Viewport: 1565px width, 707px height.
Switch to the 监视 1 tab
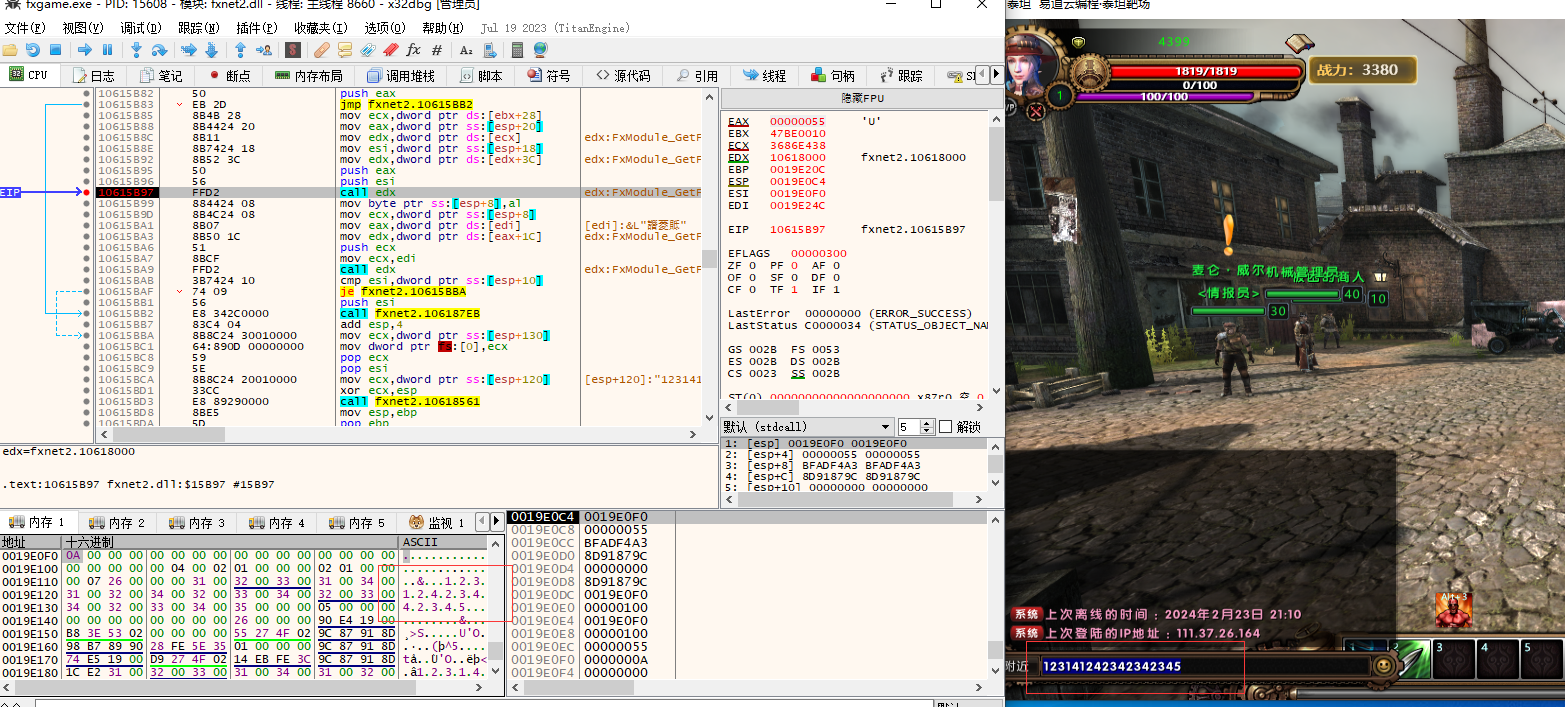coord(437,522)
